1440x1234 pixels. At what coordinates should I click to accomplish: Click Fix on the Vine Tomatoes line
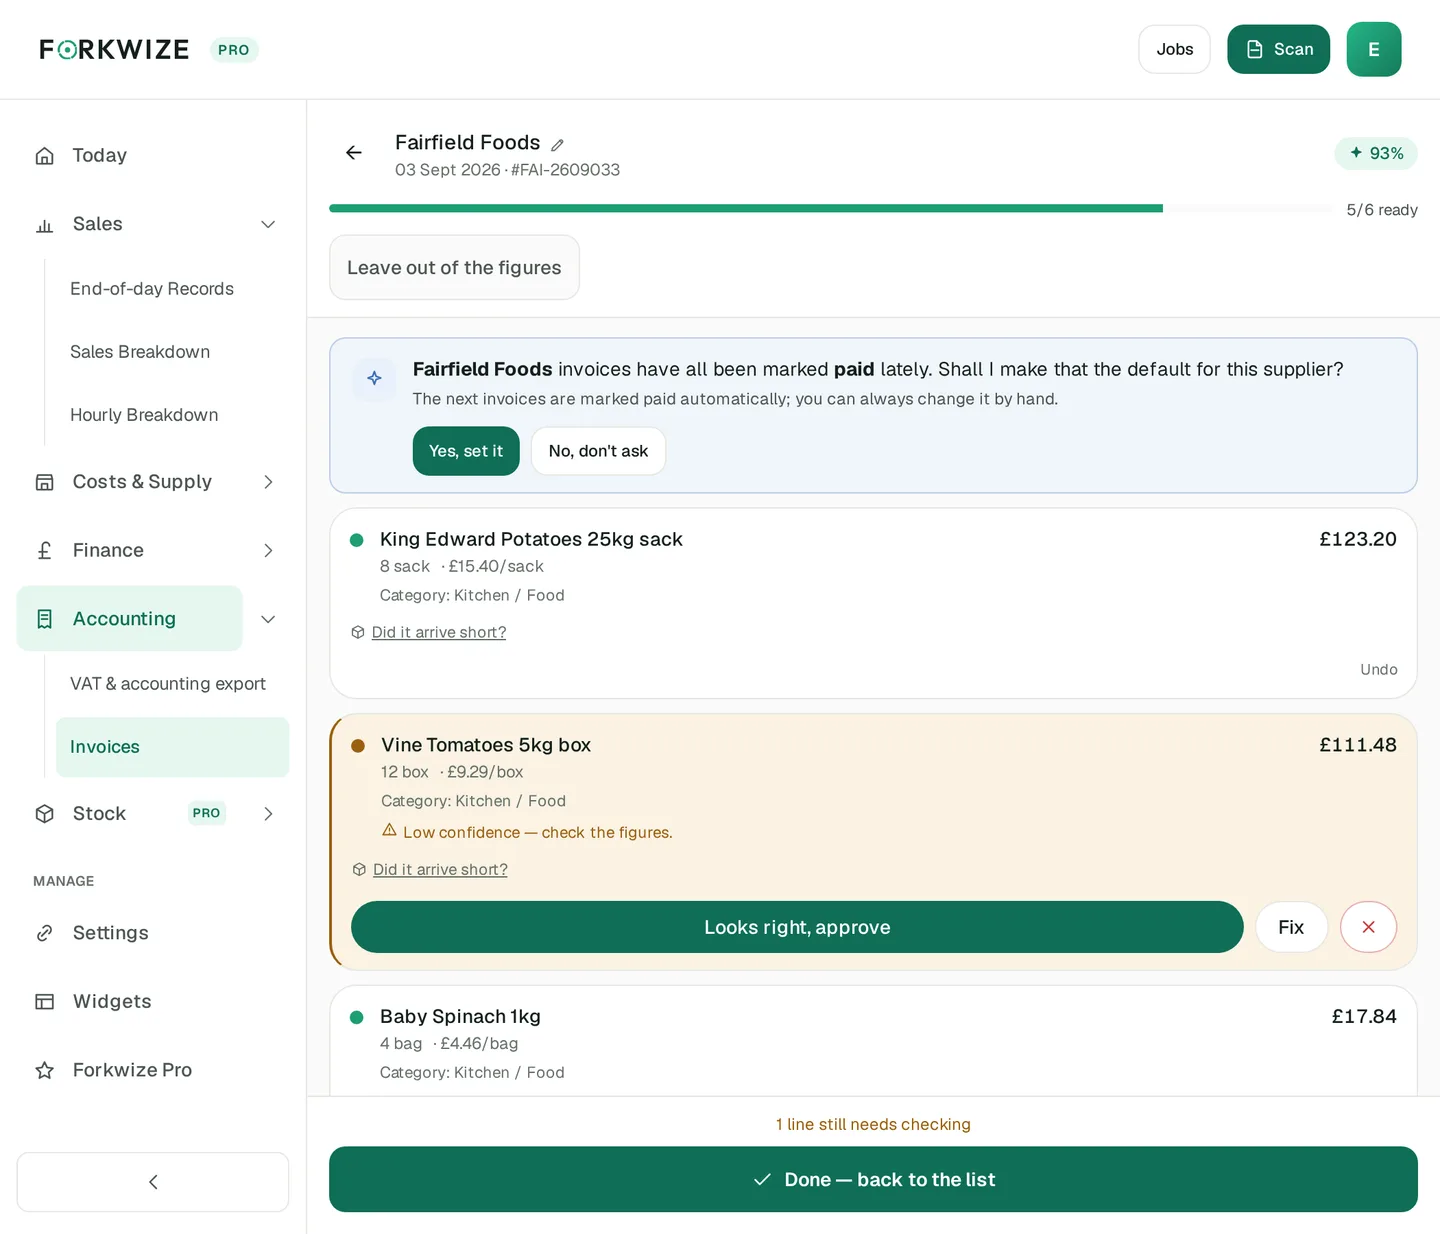1291,927
